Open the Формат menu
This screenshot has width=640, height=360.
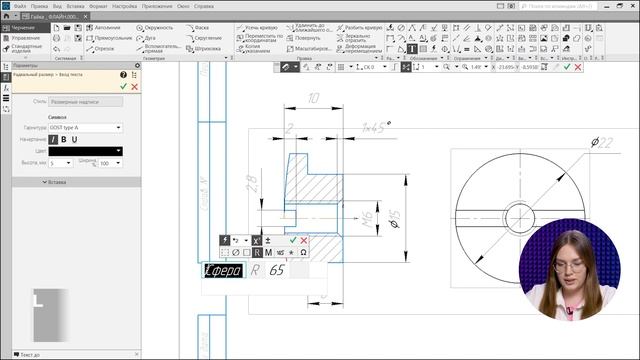click(x=98, y=6)
